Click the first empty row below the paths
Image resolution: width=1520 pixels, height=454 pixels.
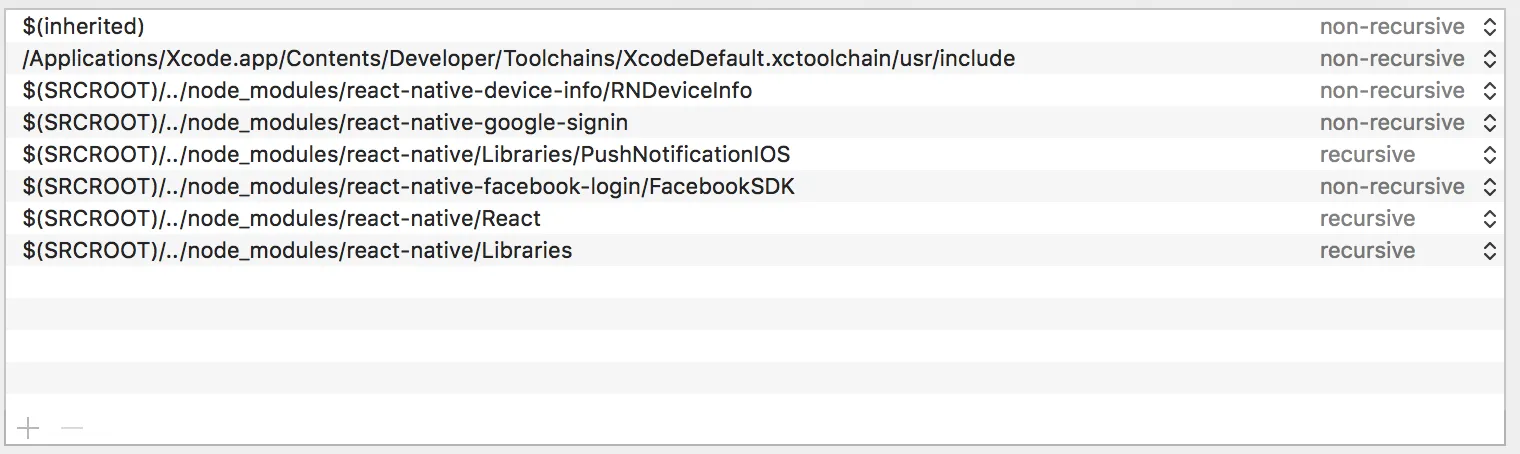pyautogui.click(x=700, y=282)
